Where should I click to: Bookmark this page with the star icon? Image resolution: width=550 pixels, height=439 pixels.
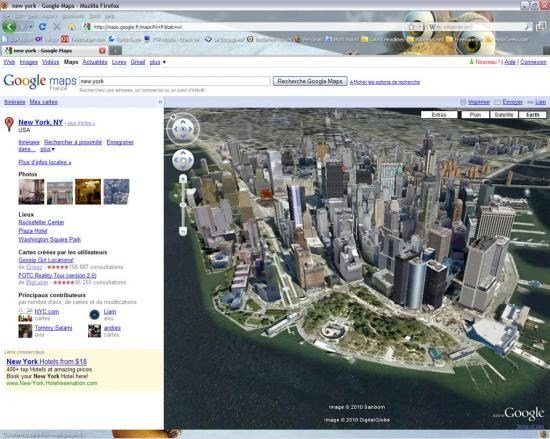[411, 27]
